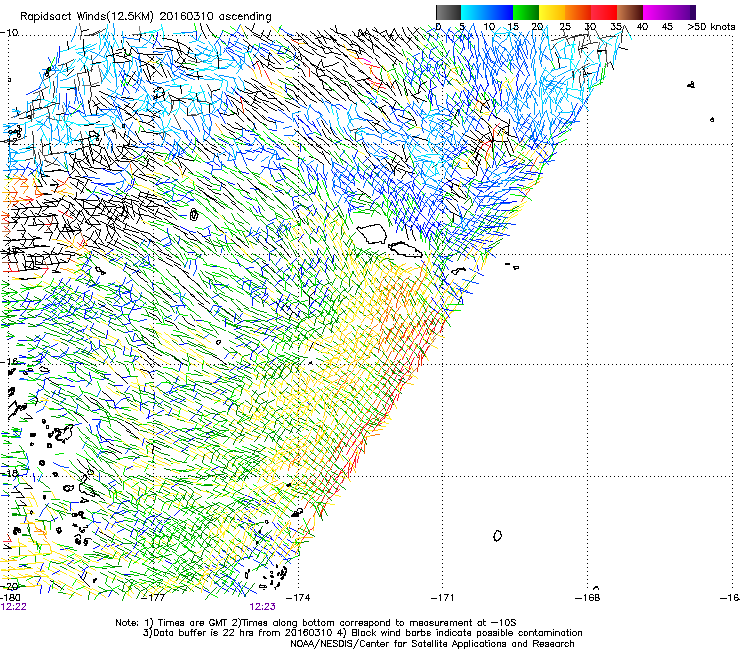Click the '-10' latitude axis label
Viewport: 740px width, 650px height.
click(x=9, y=33)
